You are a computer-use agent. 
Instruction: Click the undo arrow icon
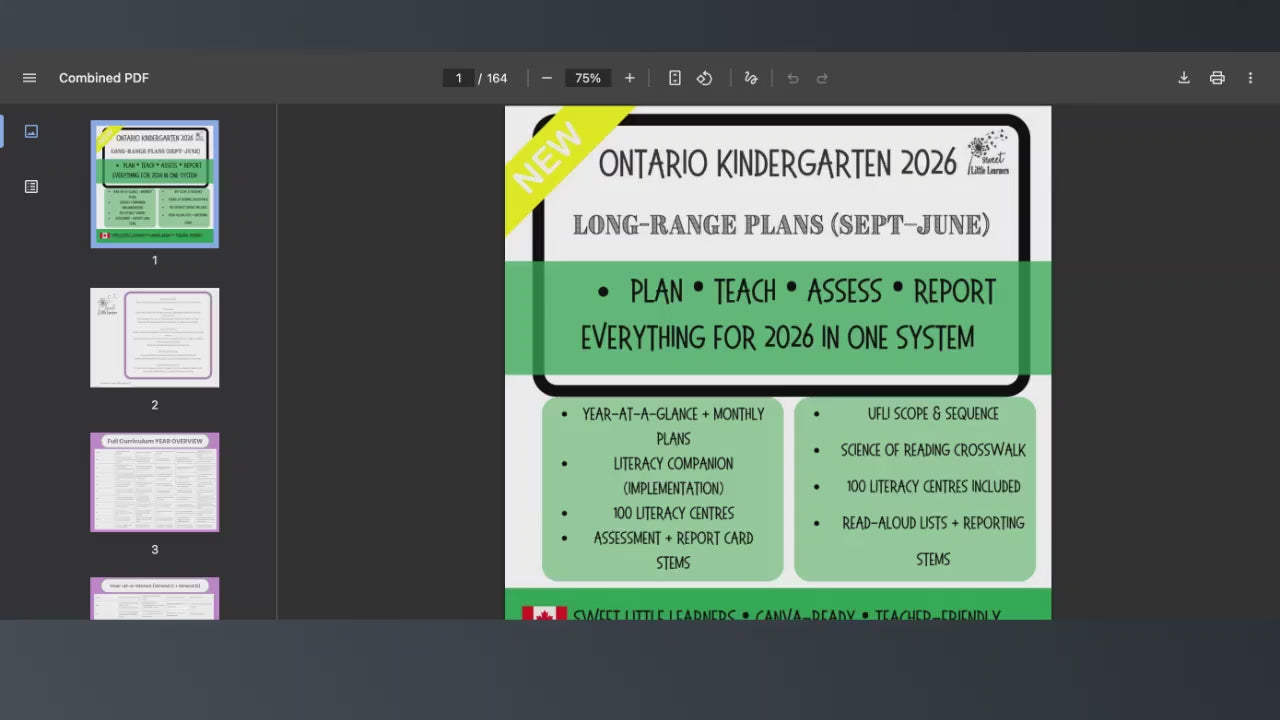click(x=793, y=78)
